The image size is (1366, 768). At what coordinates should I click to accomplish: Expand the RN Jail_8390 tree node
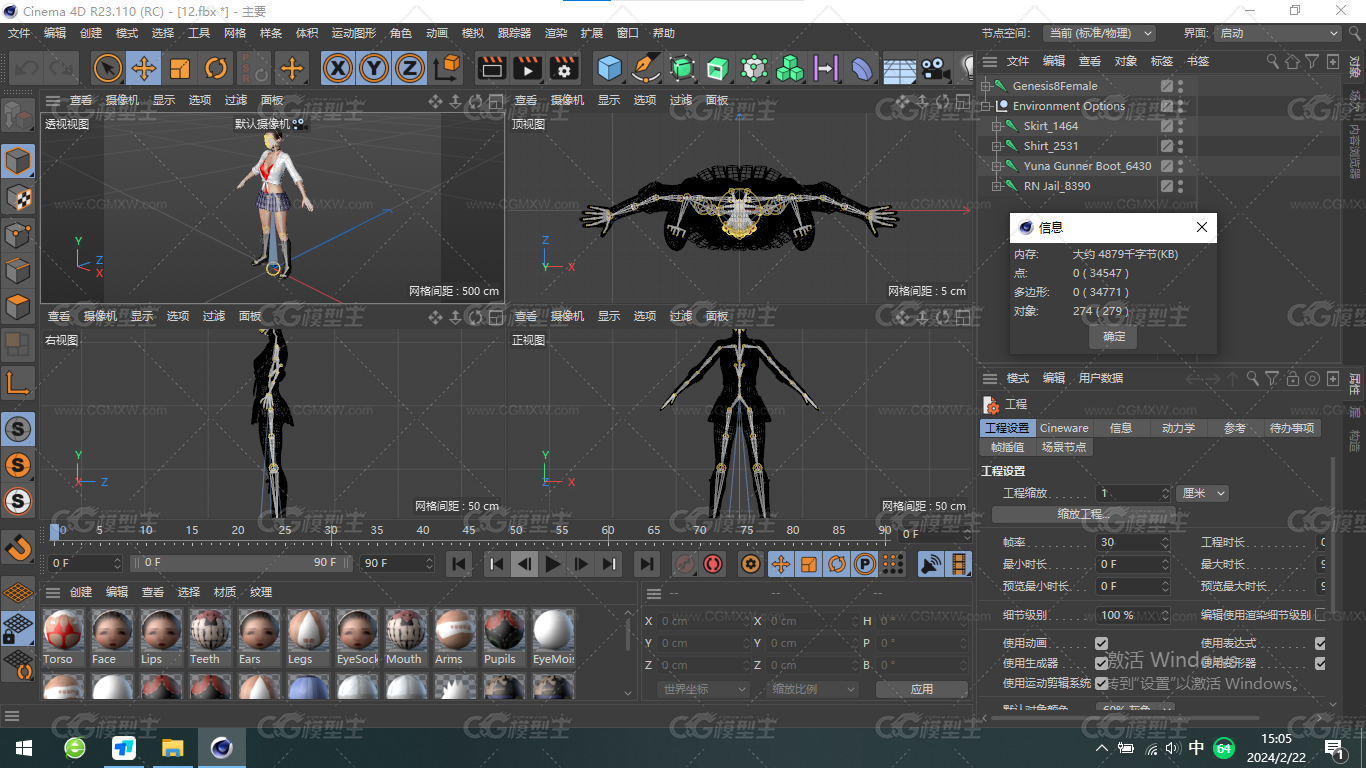tap(996, 186)
